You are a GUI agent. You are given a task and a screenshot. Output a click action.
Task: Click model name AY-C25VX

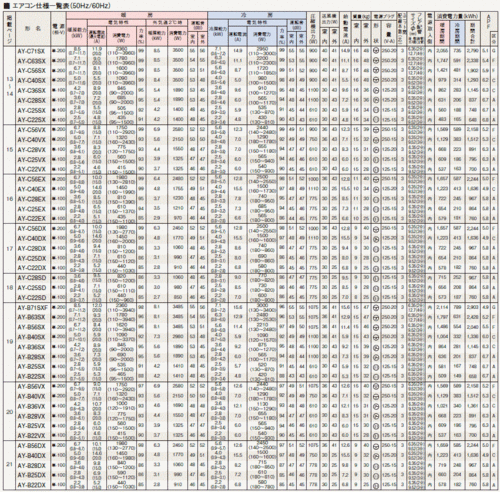[32, 160]
